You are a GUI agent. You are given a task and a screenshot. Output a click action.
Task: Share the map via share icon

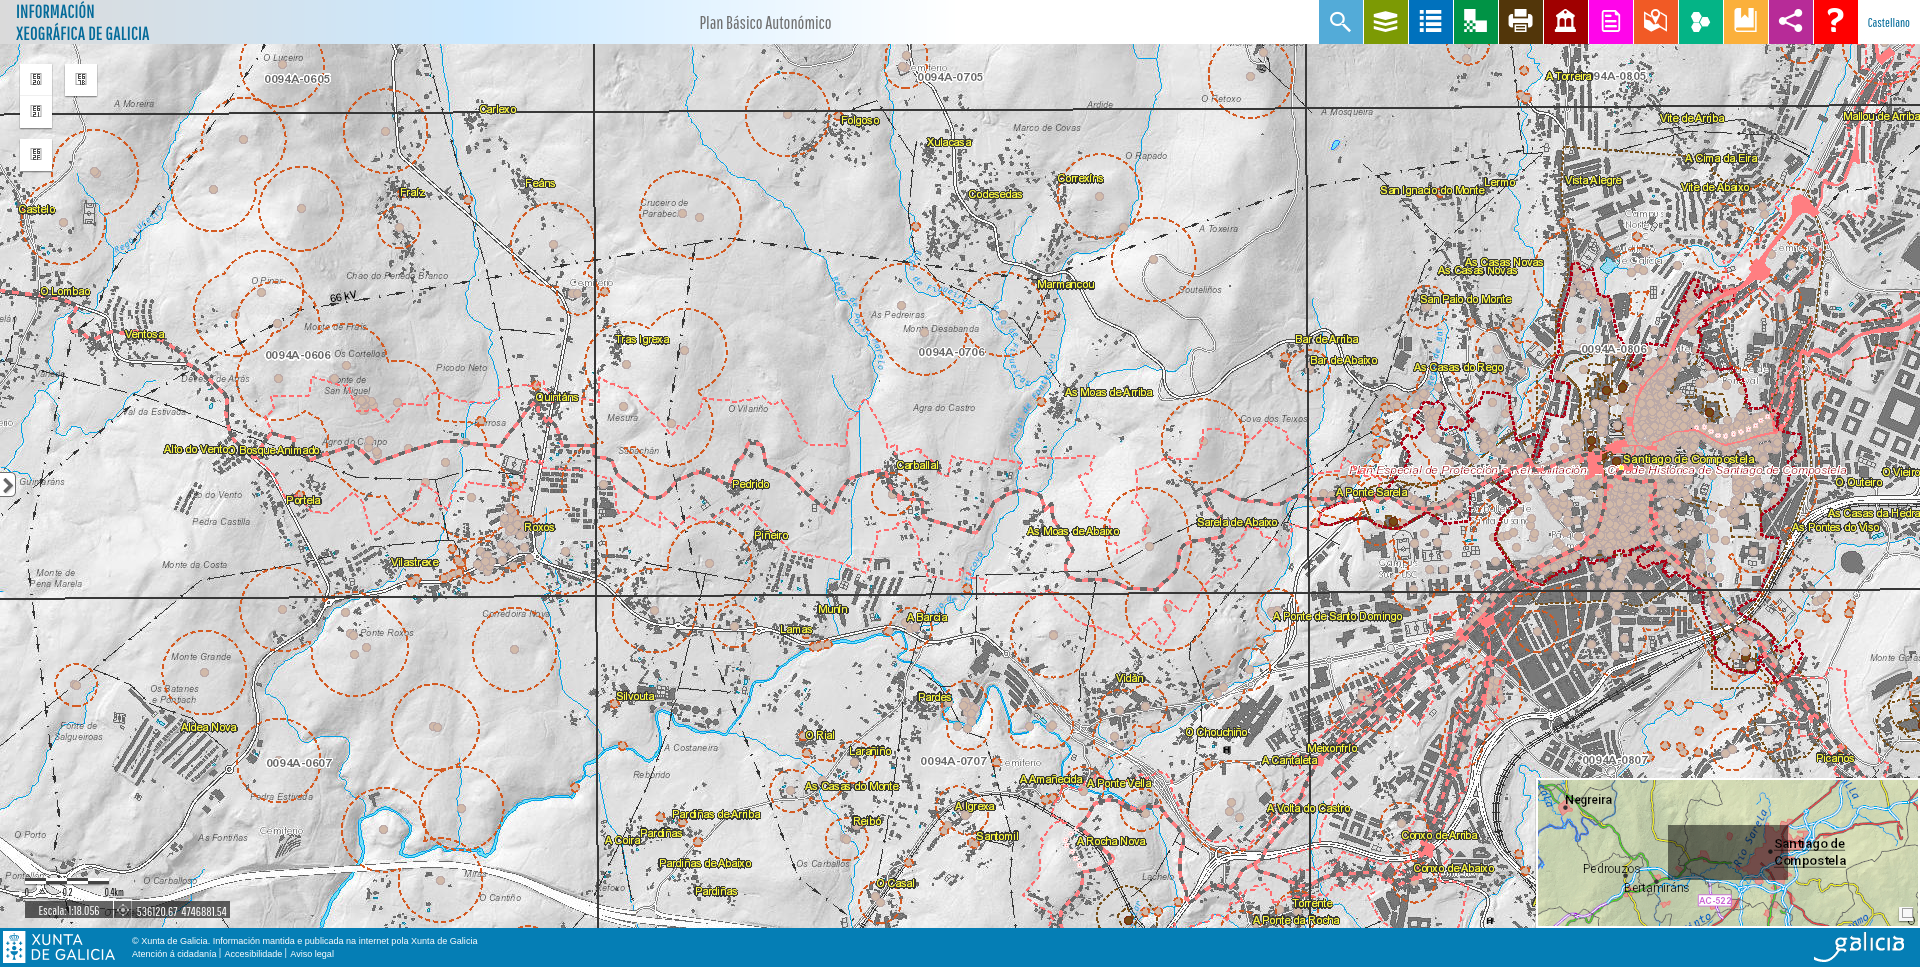(1790, 22)
